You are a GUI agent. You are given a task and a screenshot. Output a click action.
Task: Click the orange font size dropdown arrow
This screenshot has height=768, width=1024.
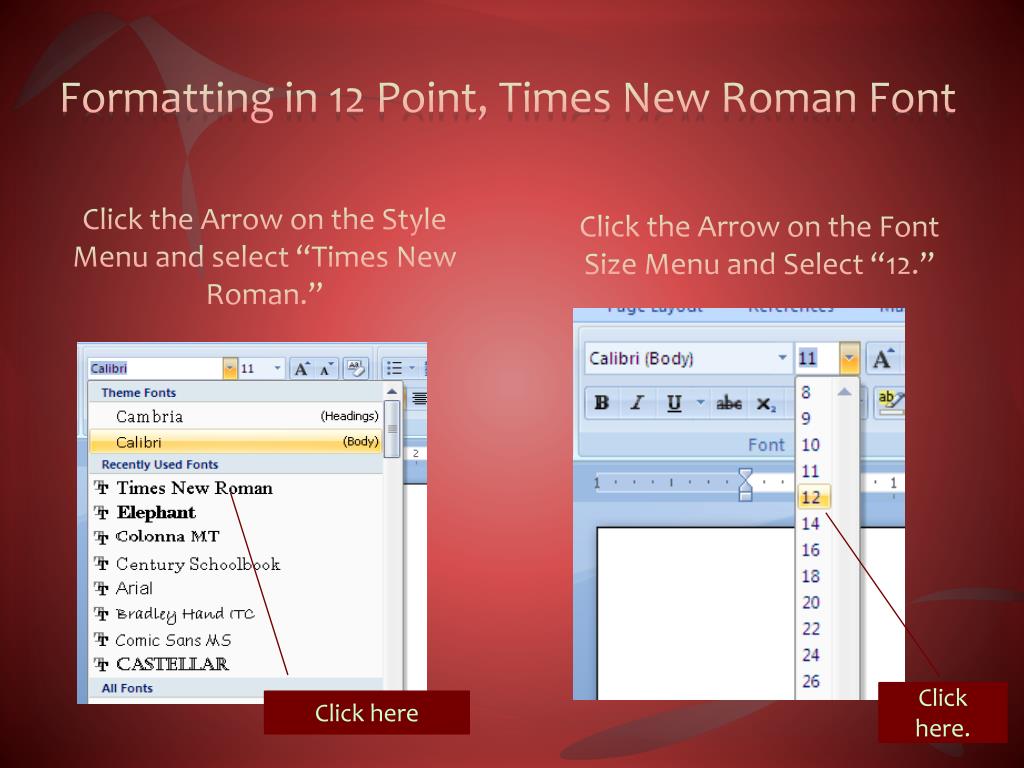(849, 358)
